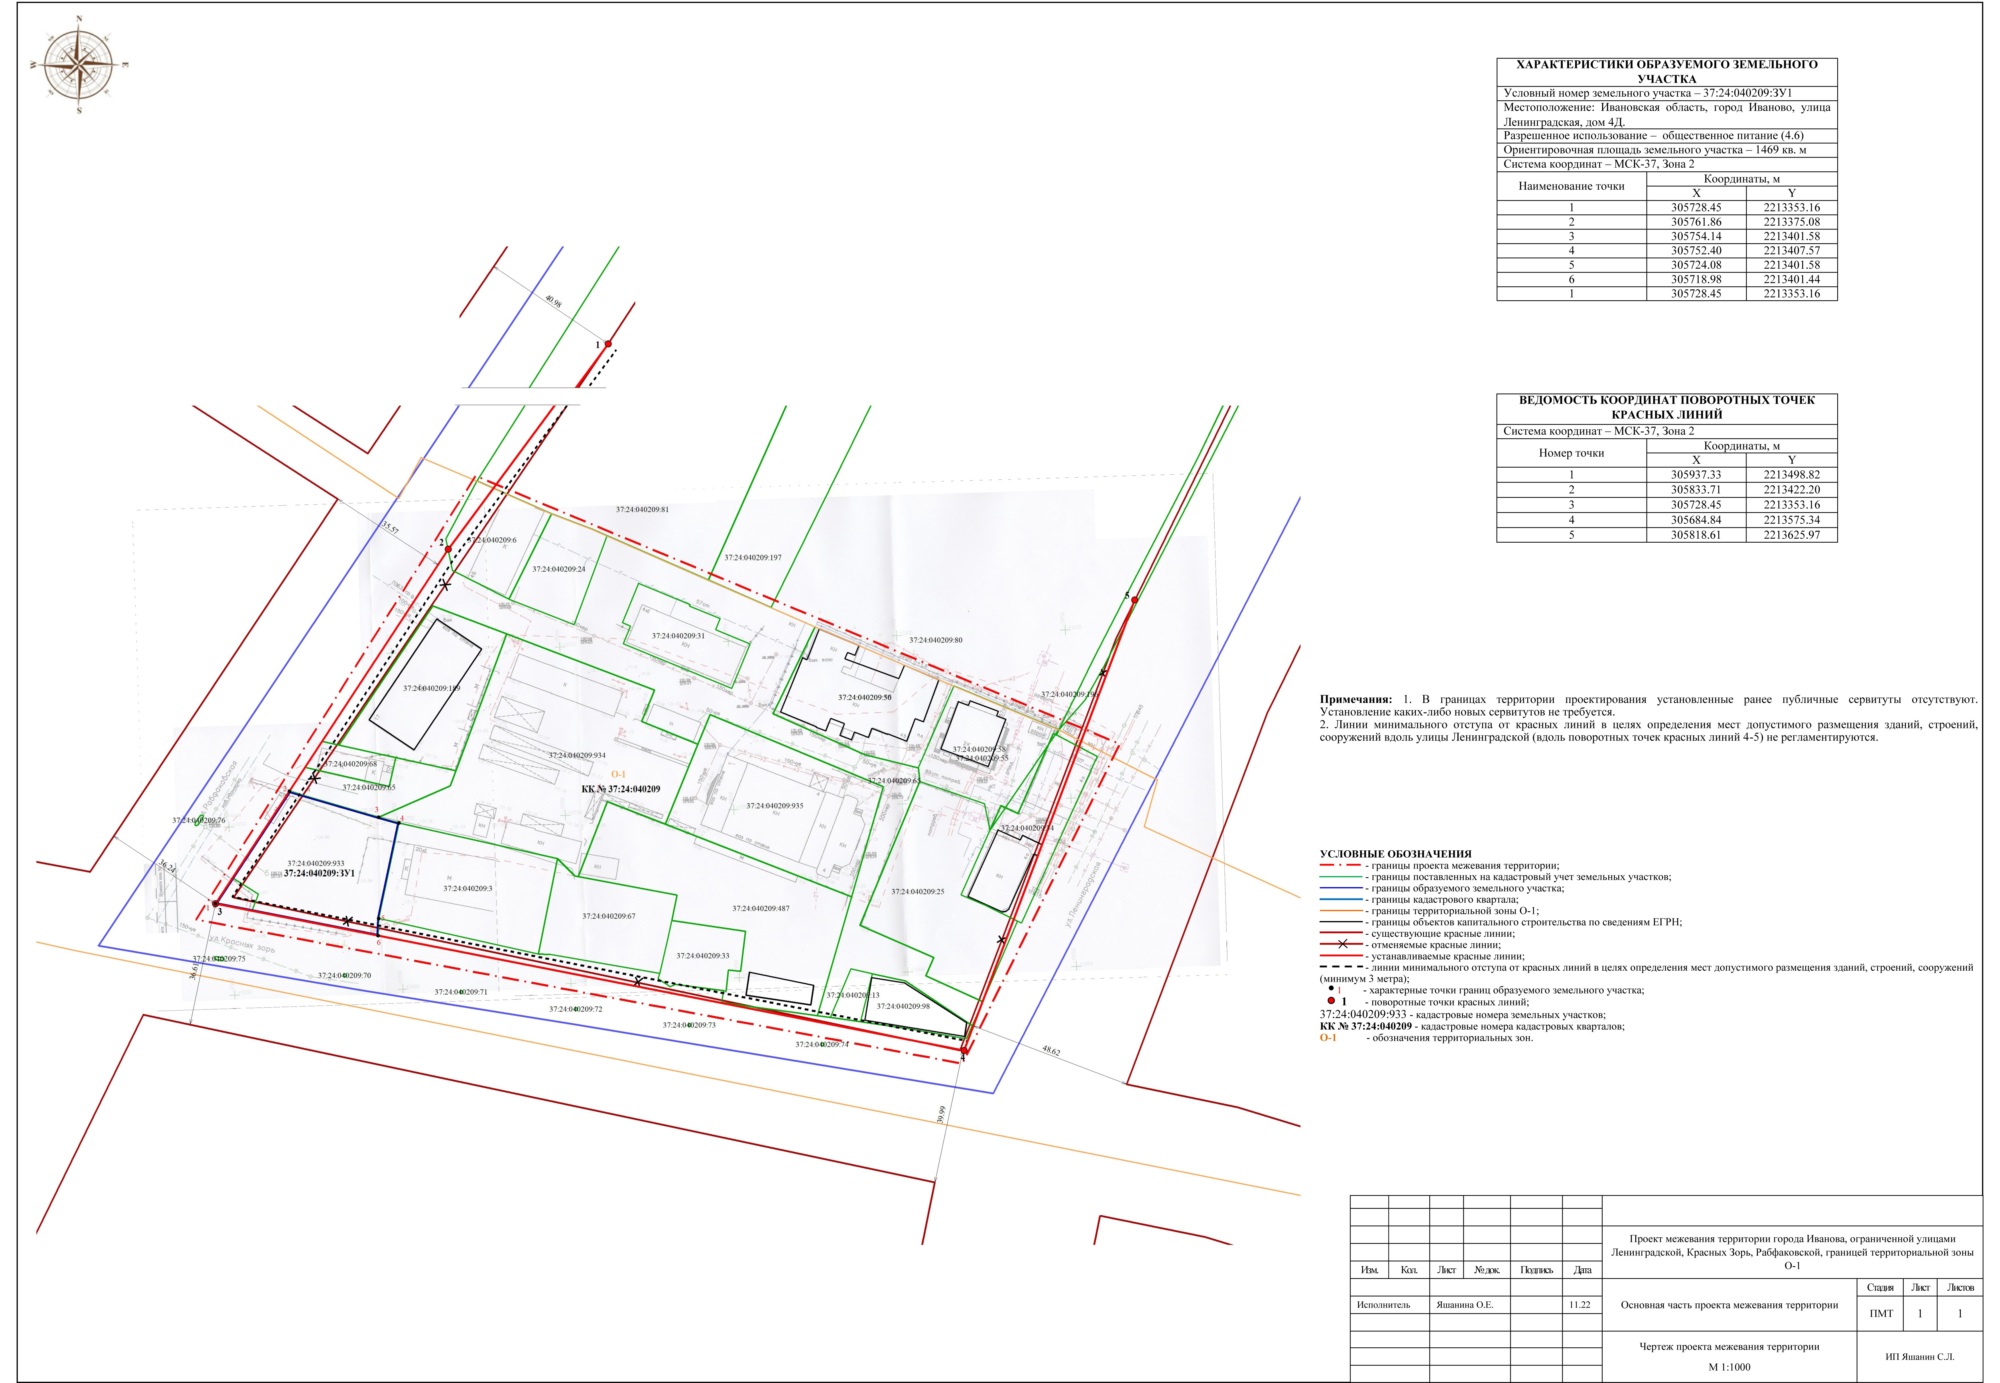The width and height of the screenshot is (2000, 1383).
Task: Click parcel label '37:24:040209:81' on the map
Action: point(642,510)
